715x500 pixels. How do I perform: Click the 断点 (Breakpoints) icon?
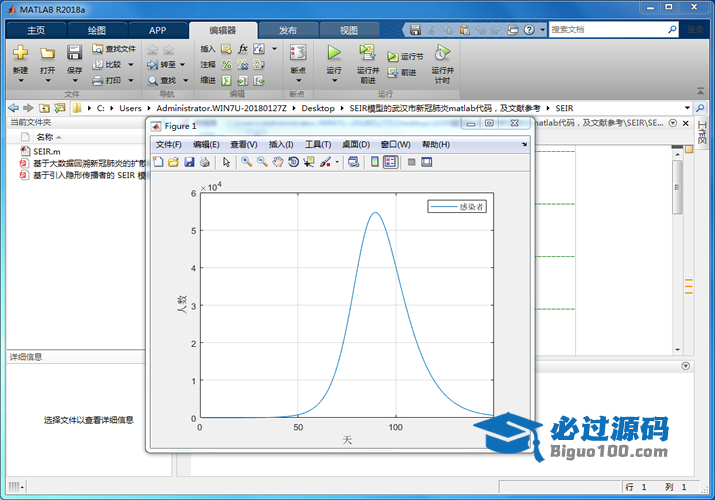tap(298, 52)
